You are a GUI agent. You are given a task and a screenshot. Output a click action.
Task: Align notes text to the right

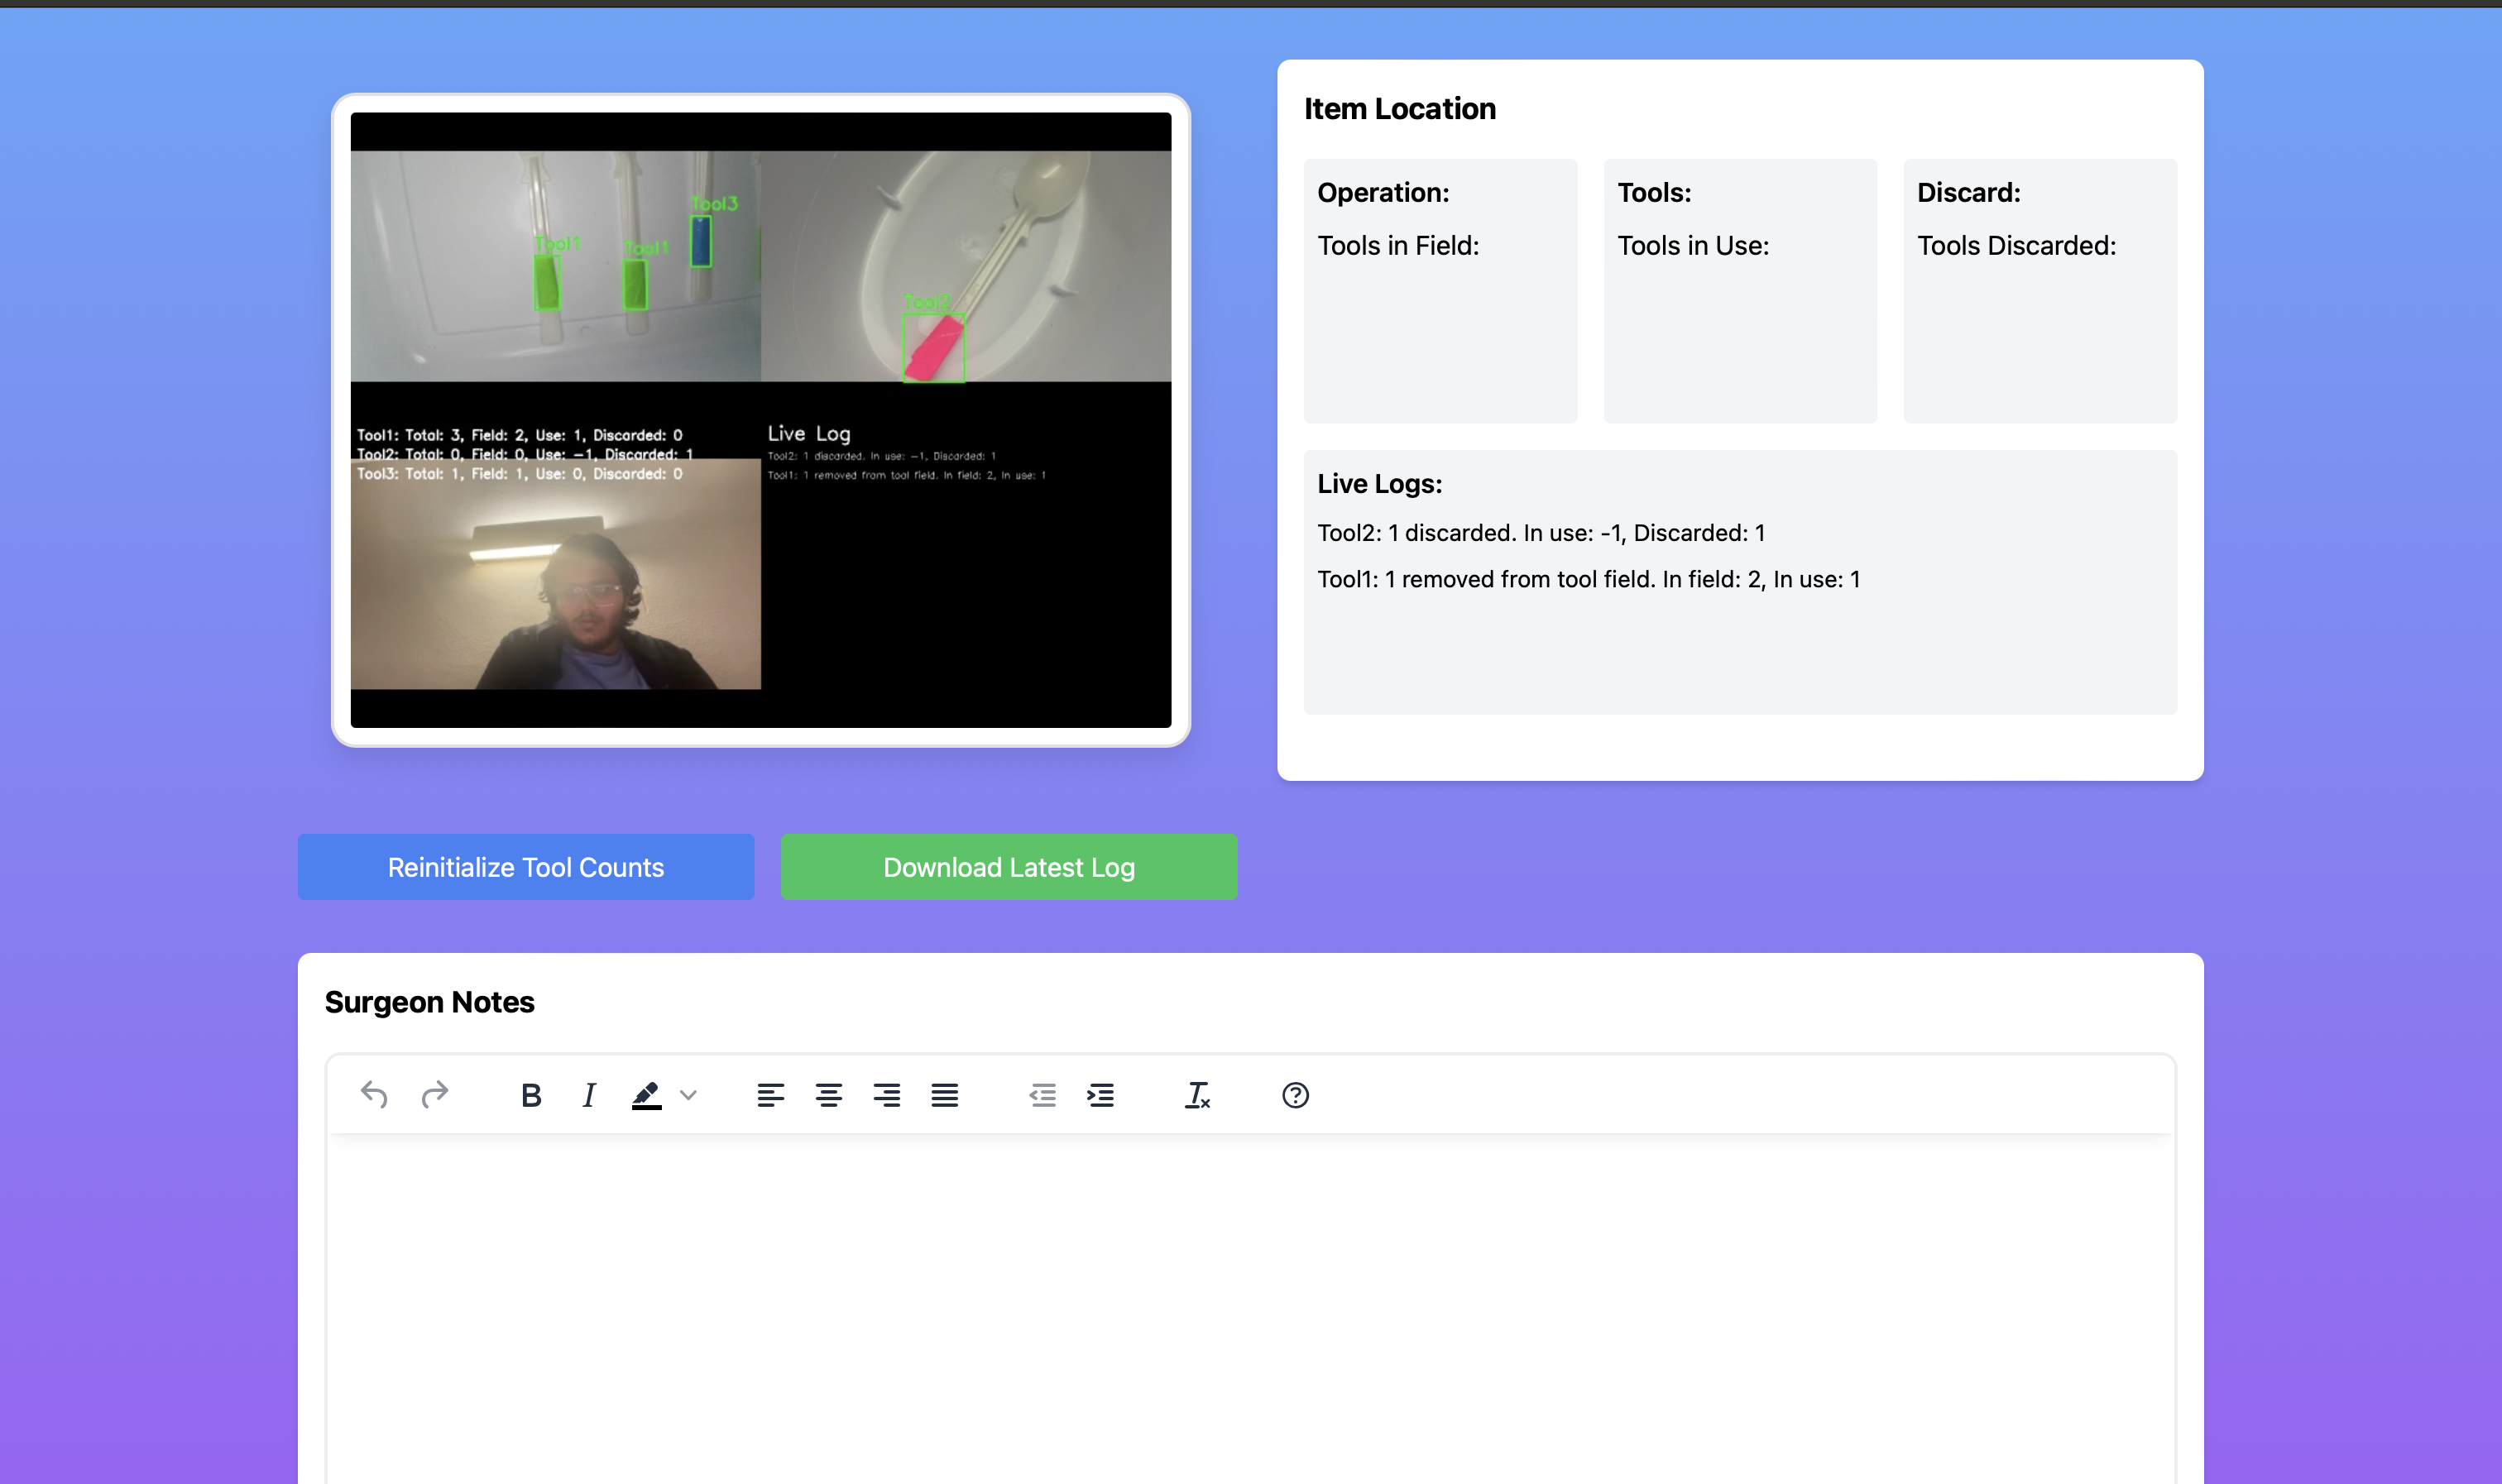[886, 1095]
